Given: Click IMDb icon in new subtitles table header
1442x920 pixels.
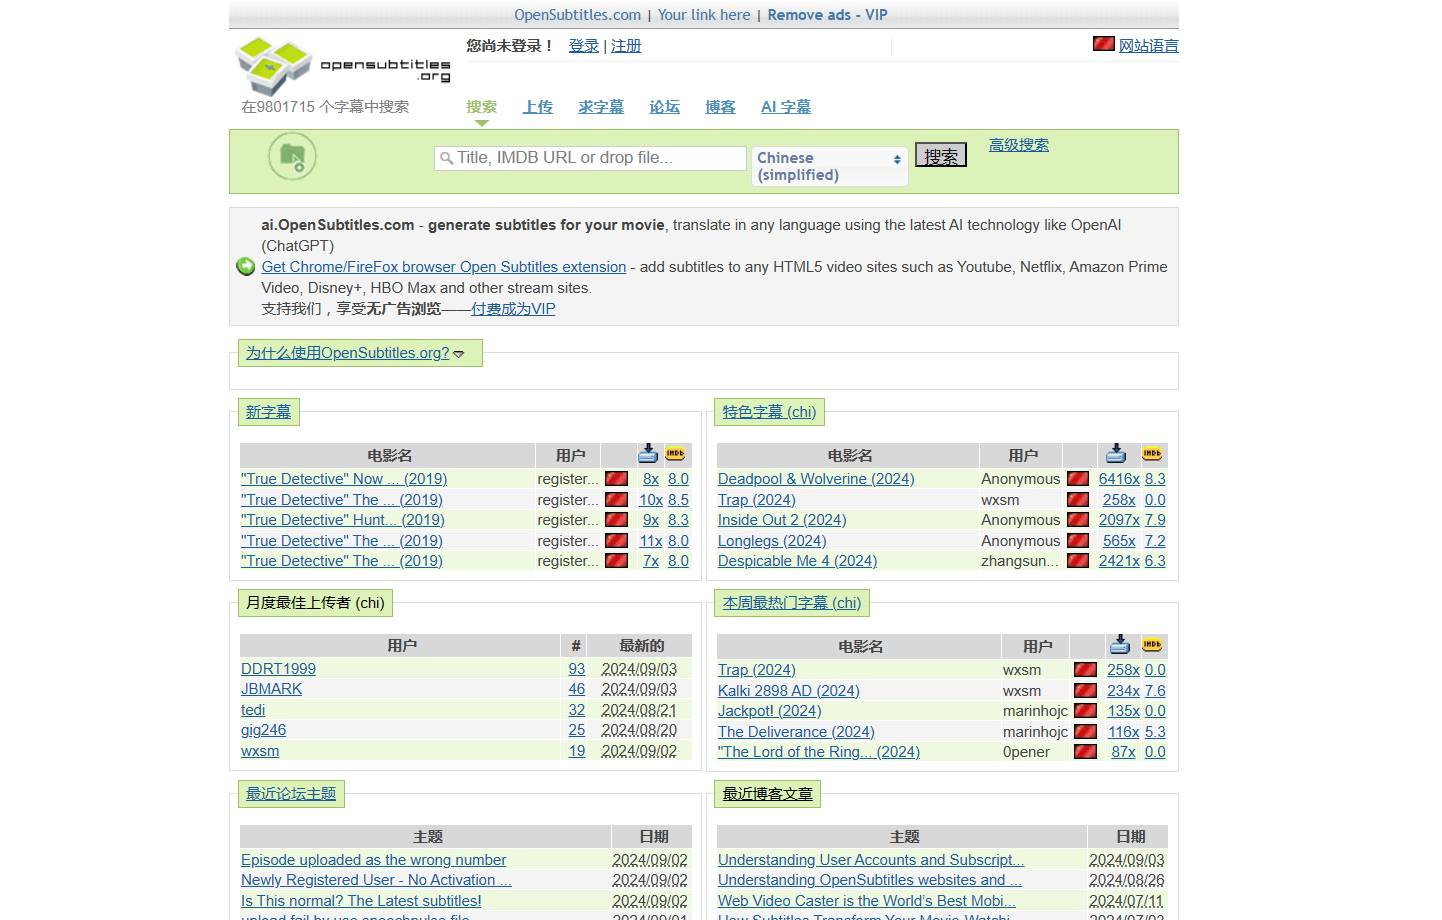Looking at the screenshot, I should (676, 454).
